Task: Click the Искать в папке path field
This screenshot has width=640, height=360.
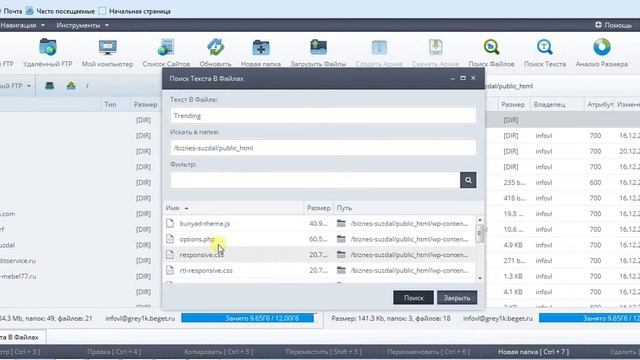Action: tap(323, 148)
